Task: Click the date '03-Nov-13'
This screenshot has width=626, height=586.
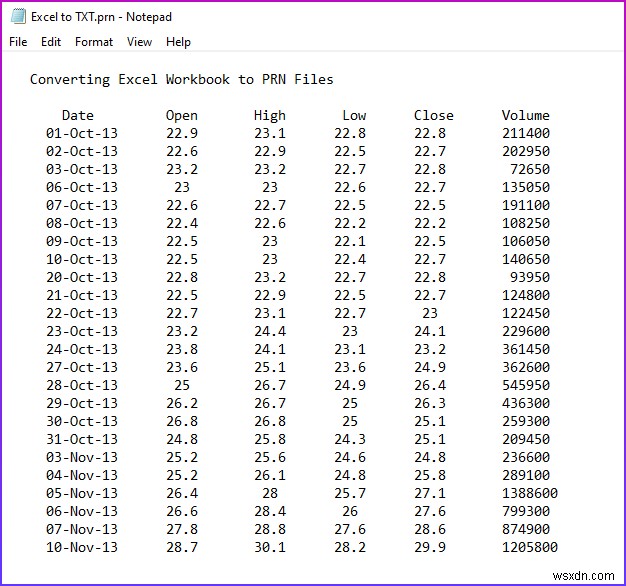Action: [x=82, y=457]
